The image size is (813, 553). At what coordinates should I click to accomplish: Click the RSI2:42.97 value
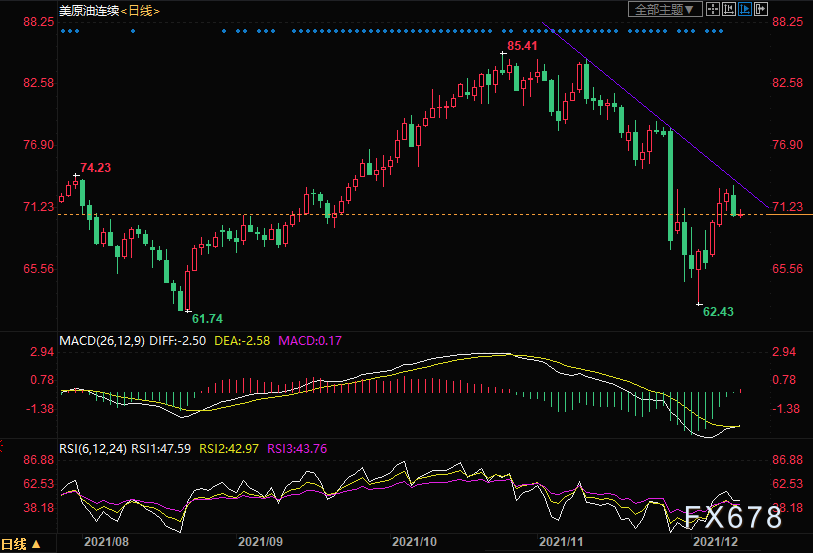[x=229, y=448]
